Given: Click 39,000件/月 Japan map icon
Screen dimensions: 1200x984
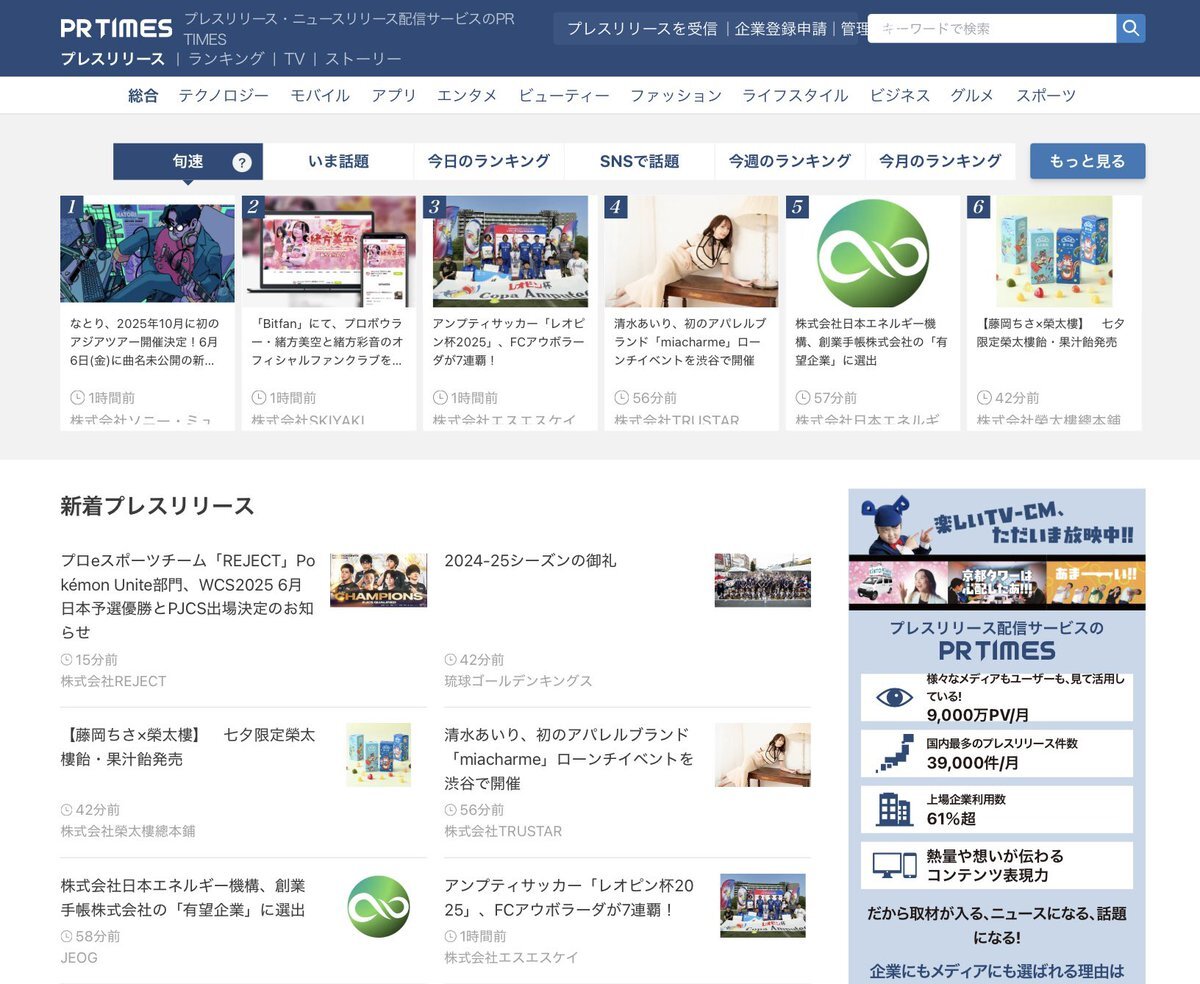Looking at the screenshot, I should (x=894, y=753).
